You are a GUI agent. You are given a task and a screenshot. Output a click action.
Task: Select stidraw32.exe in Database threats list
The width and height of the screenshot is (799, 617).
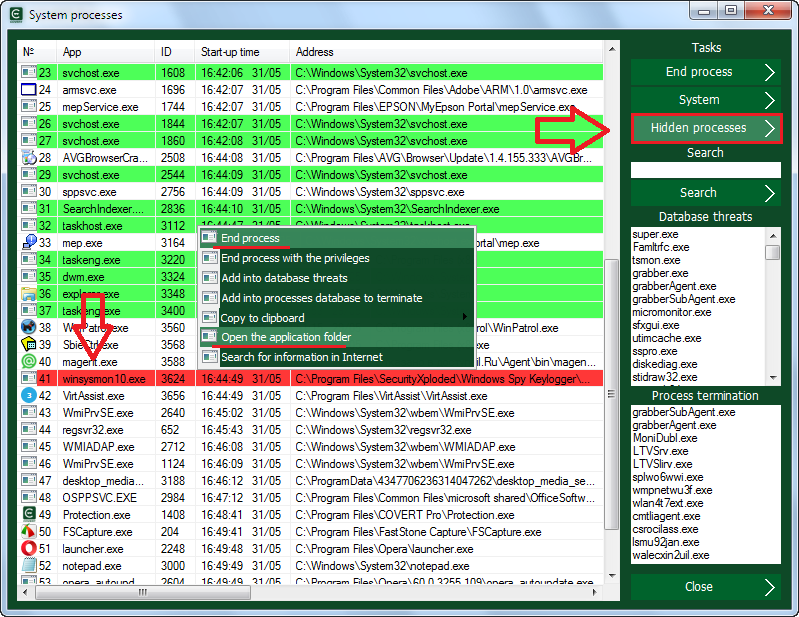(664, 377)
